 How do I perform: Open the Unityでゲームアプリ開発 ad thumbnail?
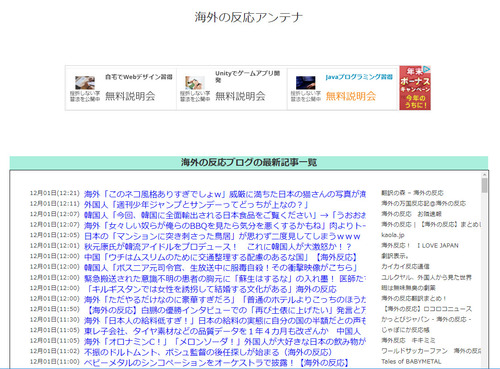(x=195, y=83)
